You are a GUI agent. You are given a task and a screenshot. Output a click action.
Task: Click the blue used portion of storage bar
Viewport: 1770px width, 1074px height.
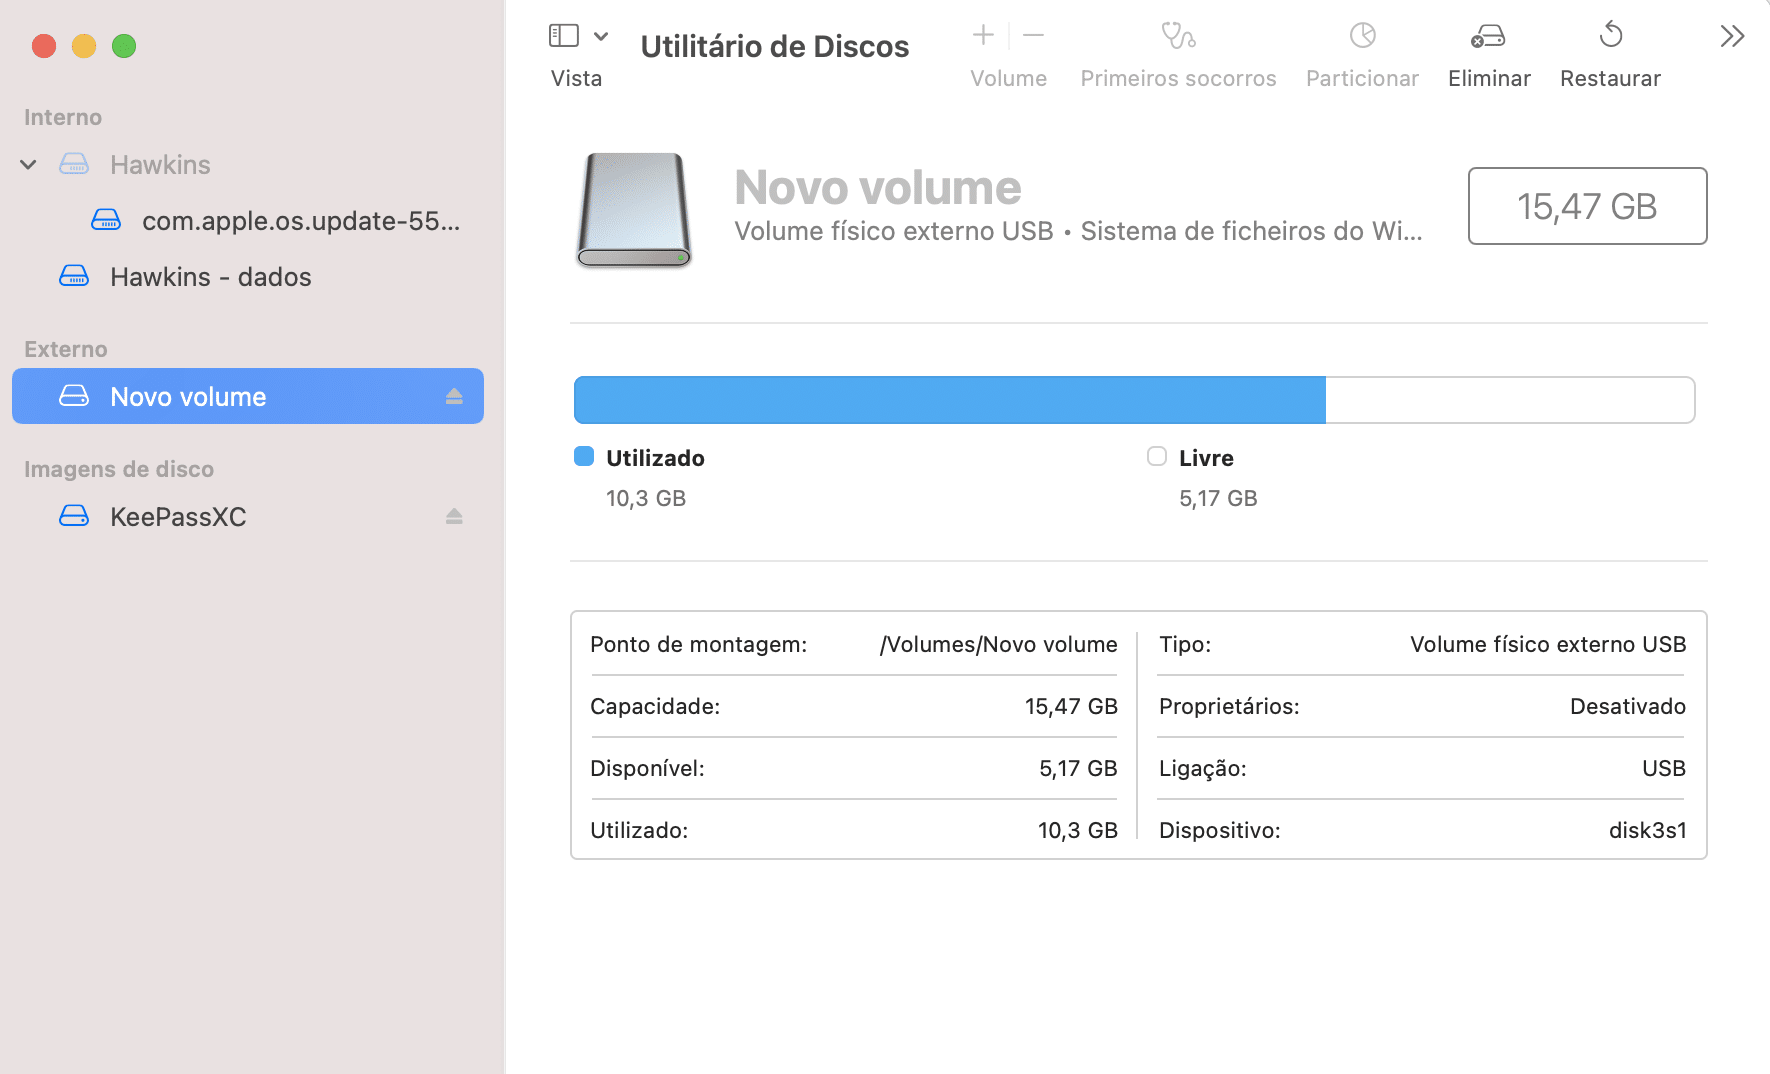[949, 400]
